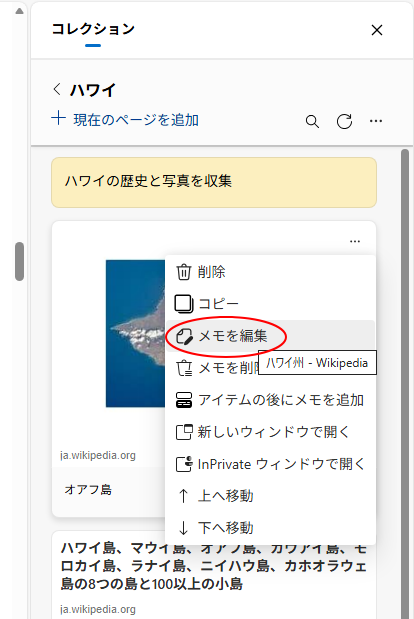Click the new window icon in the menu

pyautogui.click(x=184, y=432)
